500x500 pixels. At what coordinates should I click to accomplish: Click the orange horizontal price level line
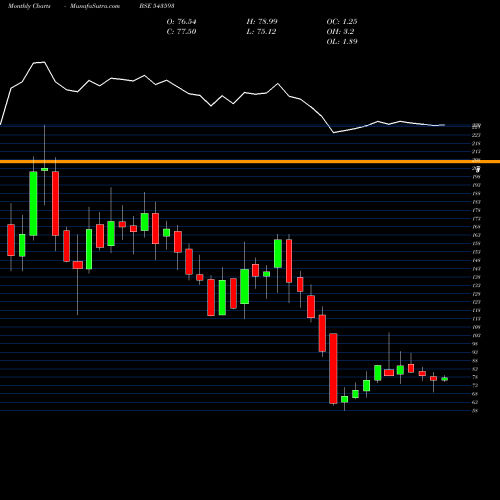tap(250, 161)
